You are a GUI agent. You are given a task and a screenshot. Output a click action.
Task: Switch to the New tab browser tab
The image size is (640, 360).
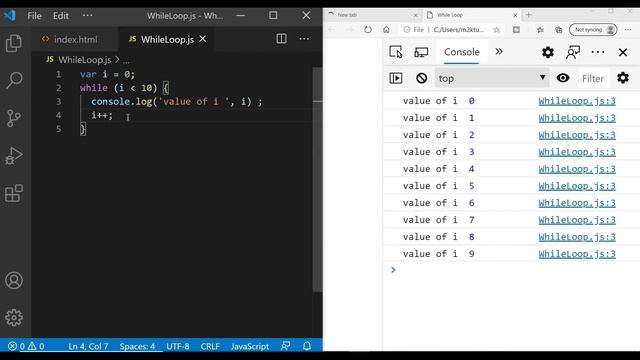(372, 15)
